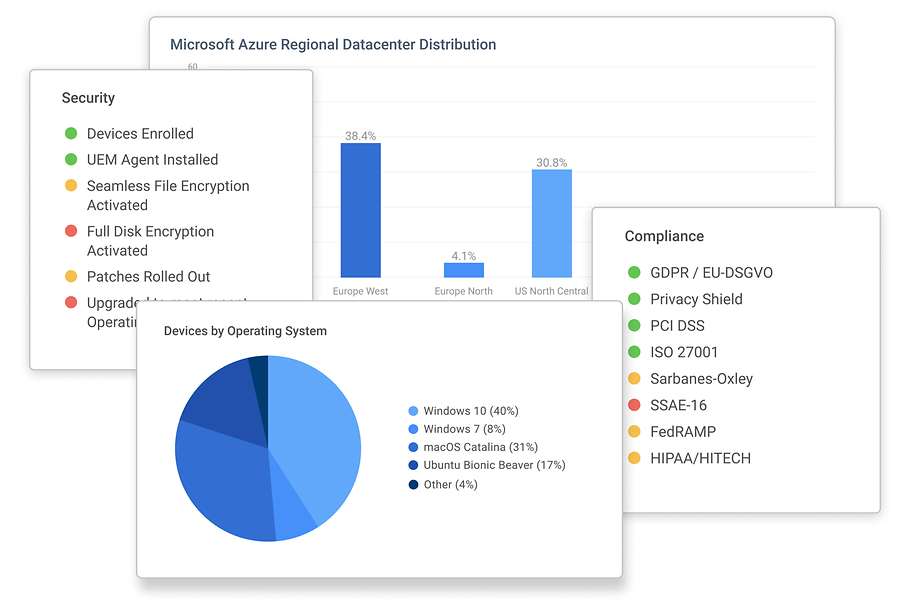900x600 pixels.
Task: Select the US North Central bar
Action: click(552, 223)
